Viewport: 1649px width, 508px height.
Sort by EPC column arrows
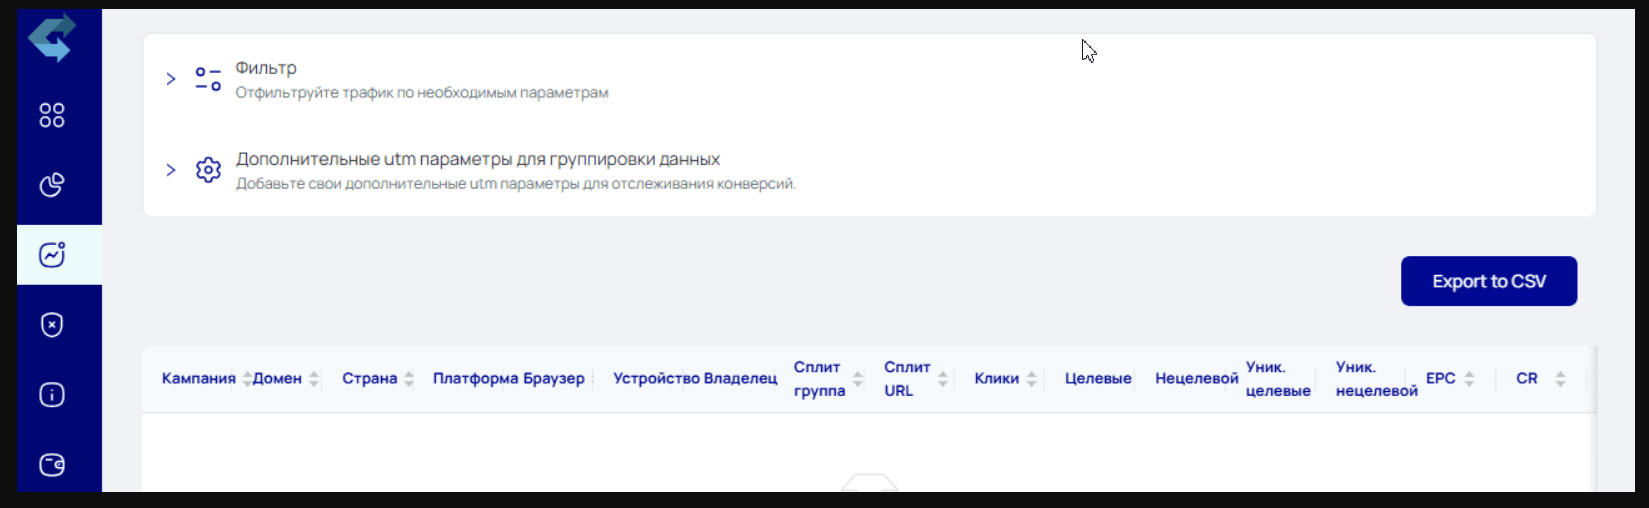pyautogui.click(x=1469, y=379)
